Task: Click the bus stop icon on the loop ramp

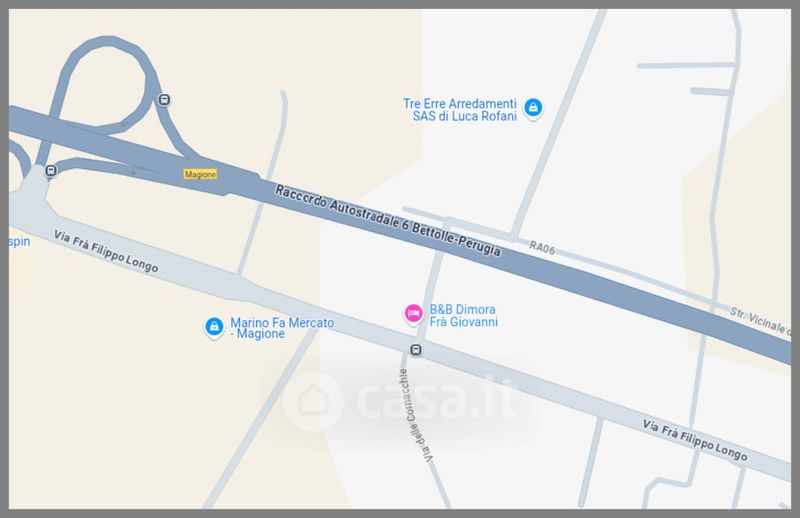Action: (x=164, y=100)
